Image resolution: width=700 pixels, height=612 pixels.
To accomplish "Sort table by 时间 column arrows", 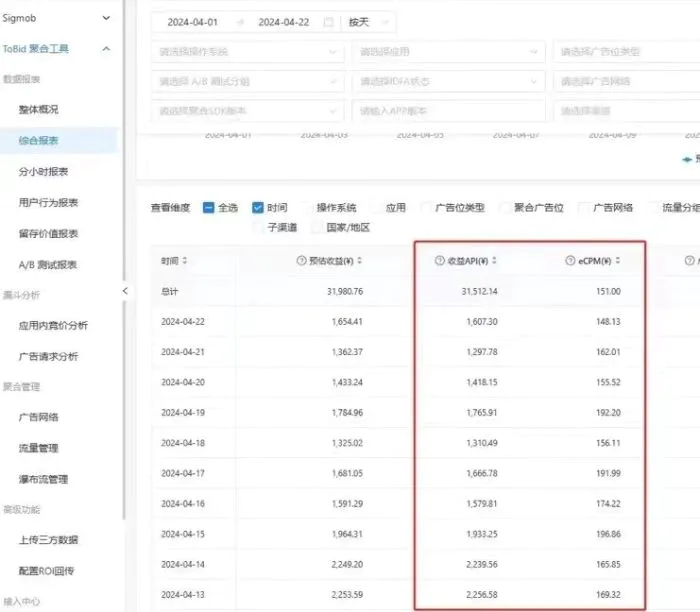I will (185, 261).
